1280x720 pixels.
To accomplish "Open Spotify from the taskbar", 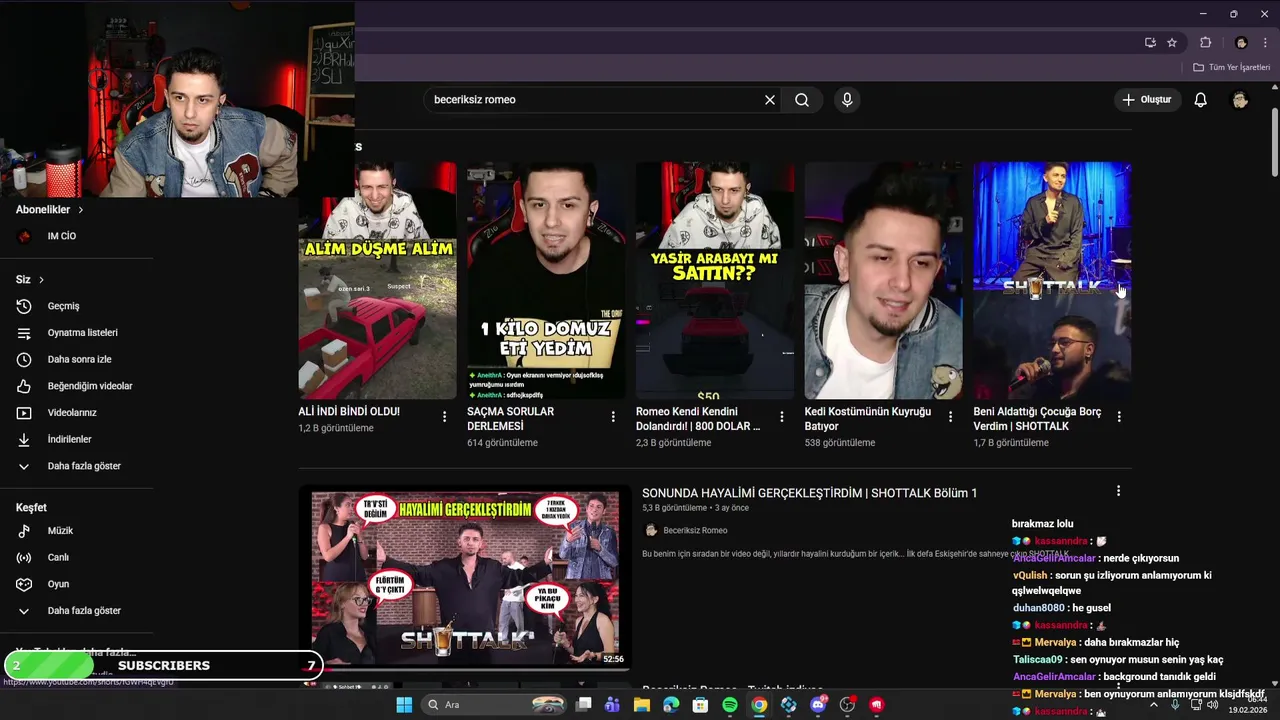I will click(x=730, y=705).
